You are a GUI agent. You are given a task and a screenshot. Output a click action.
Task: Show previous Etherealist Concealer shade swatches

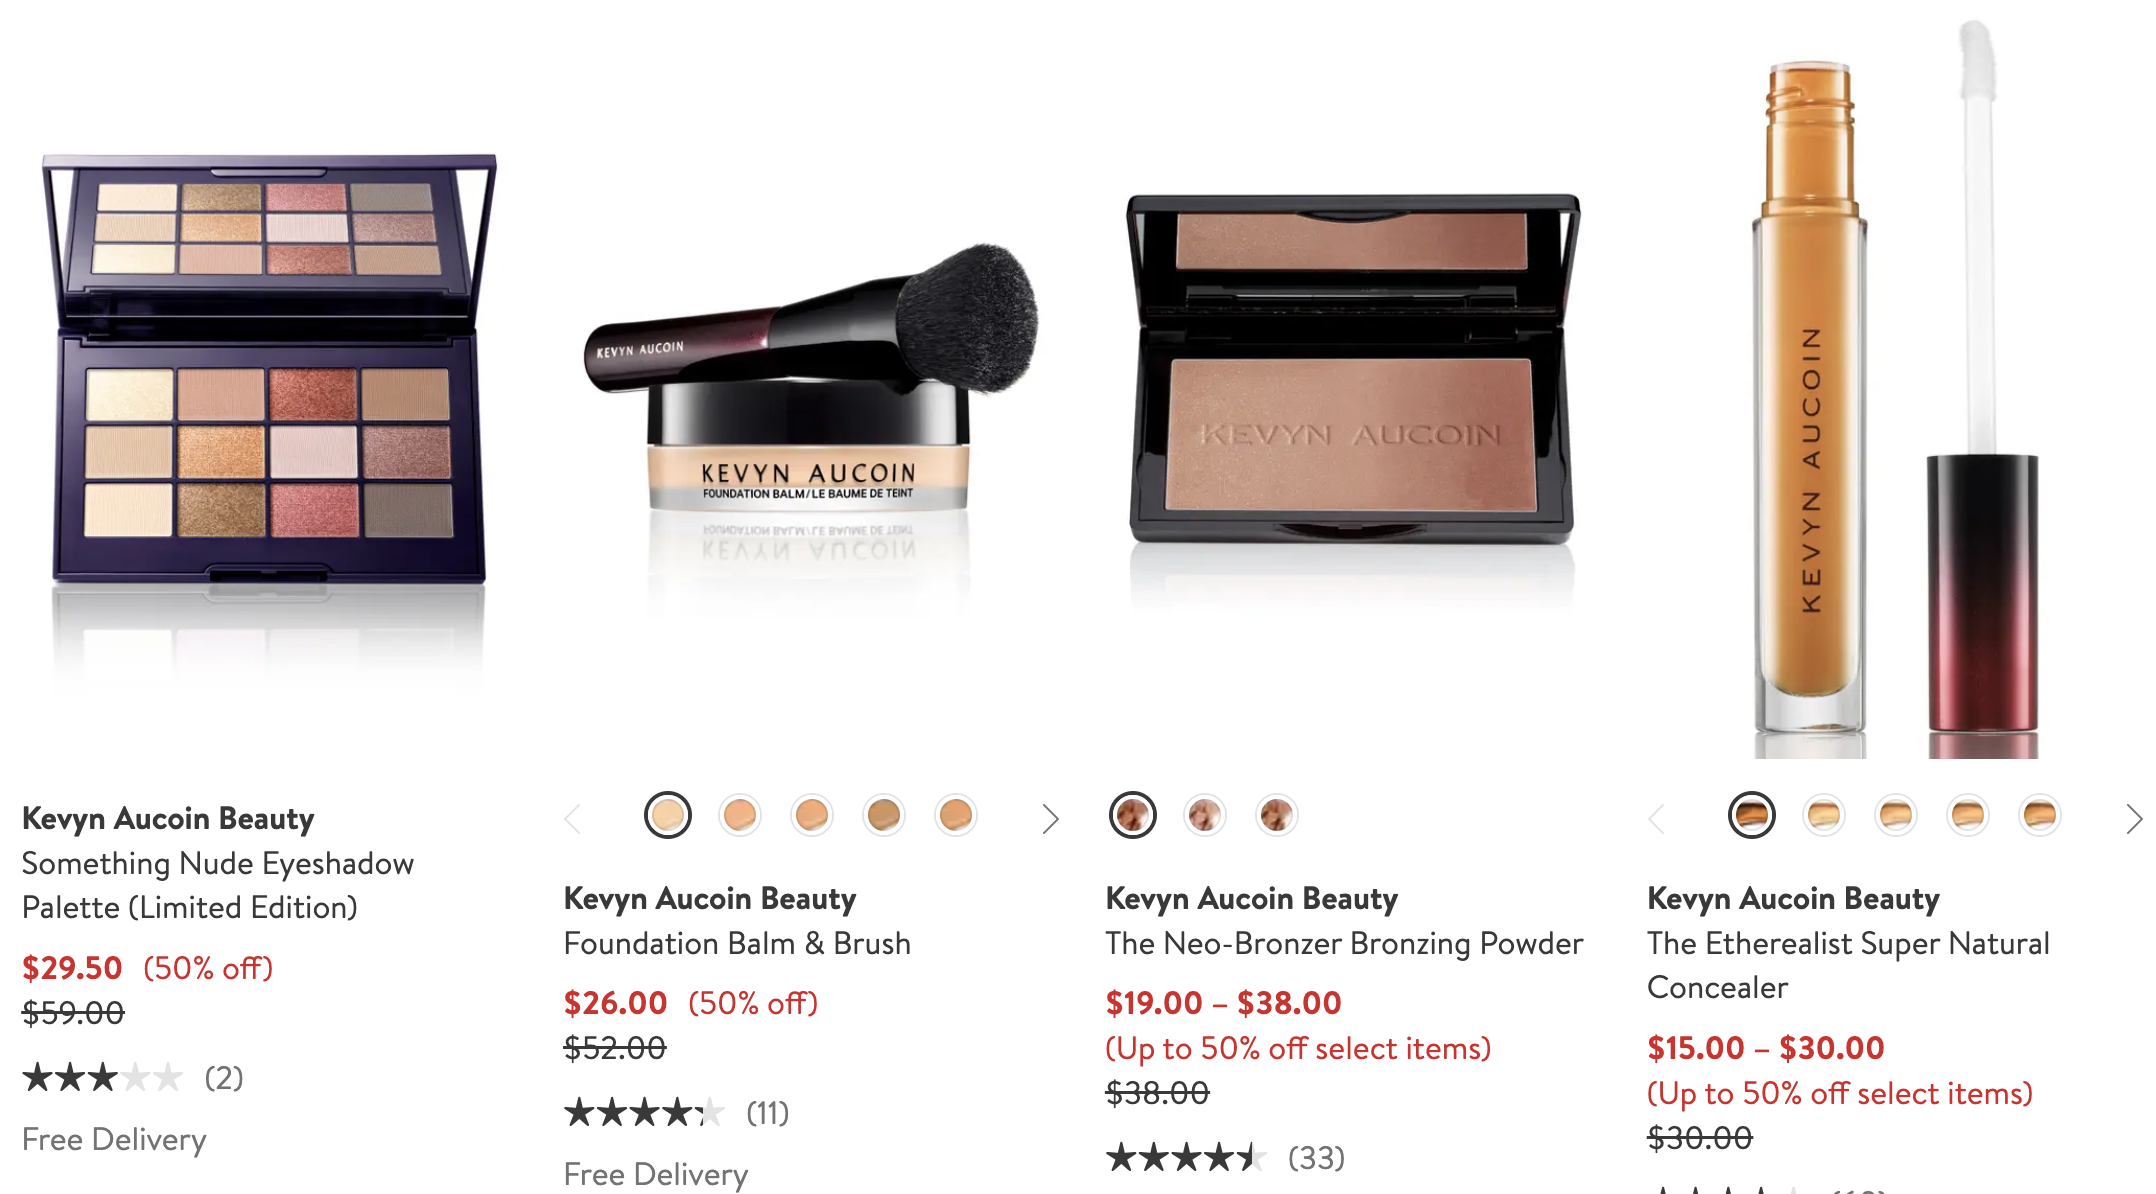pyautogui.click(x=1657, y=818)
